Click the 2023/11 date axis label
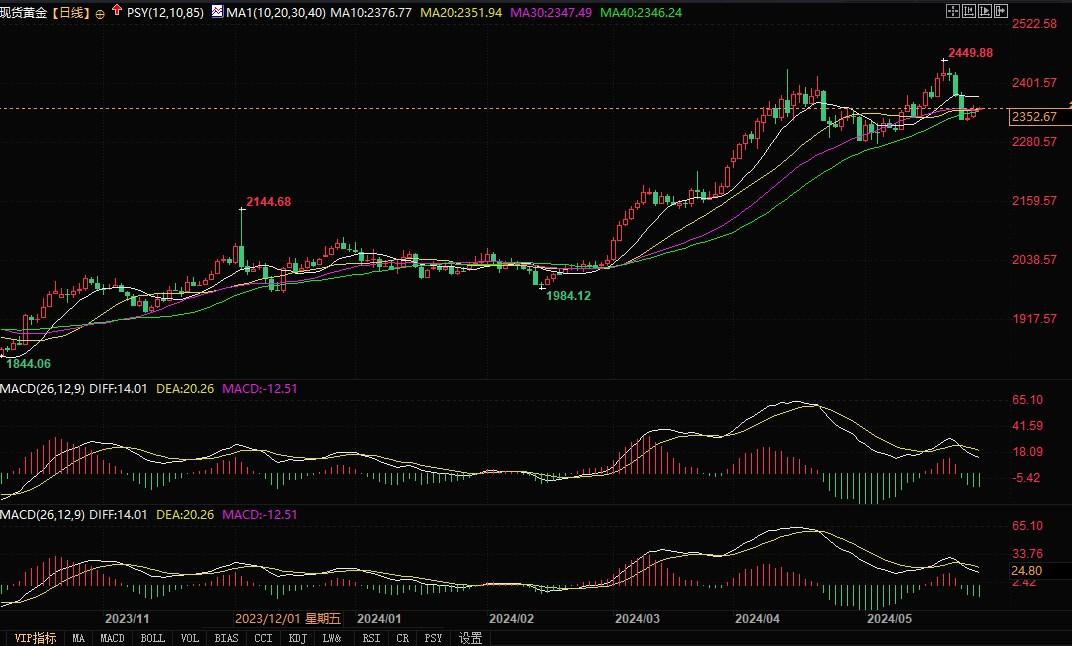 127,619
